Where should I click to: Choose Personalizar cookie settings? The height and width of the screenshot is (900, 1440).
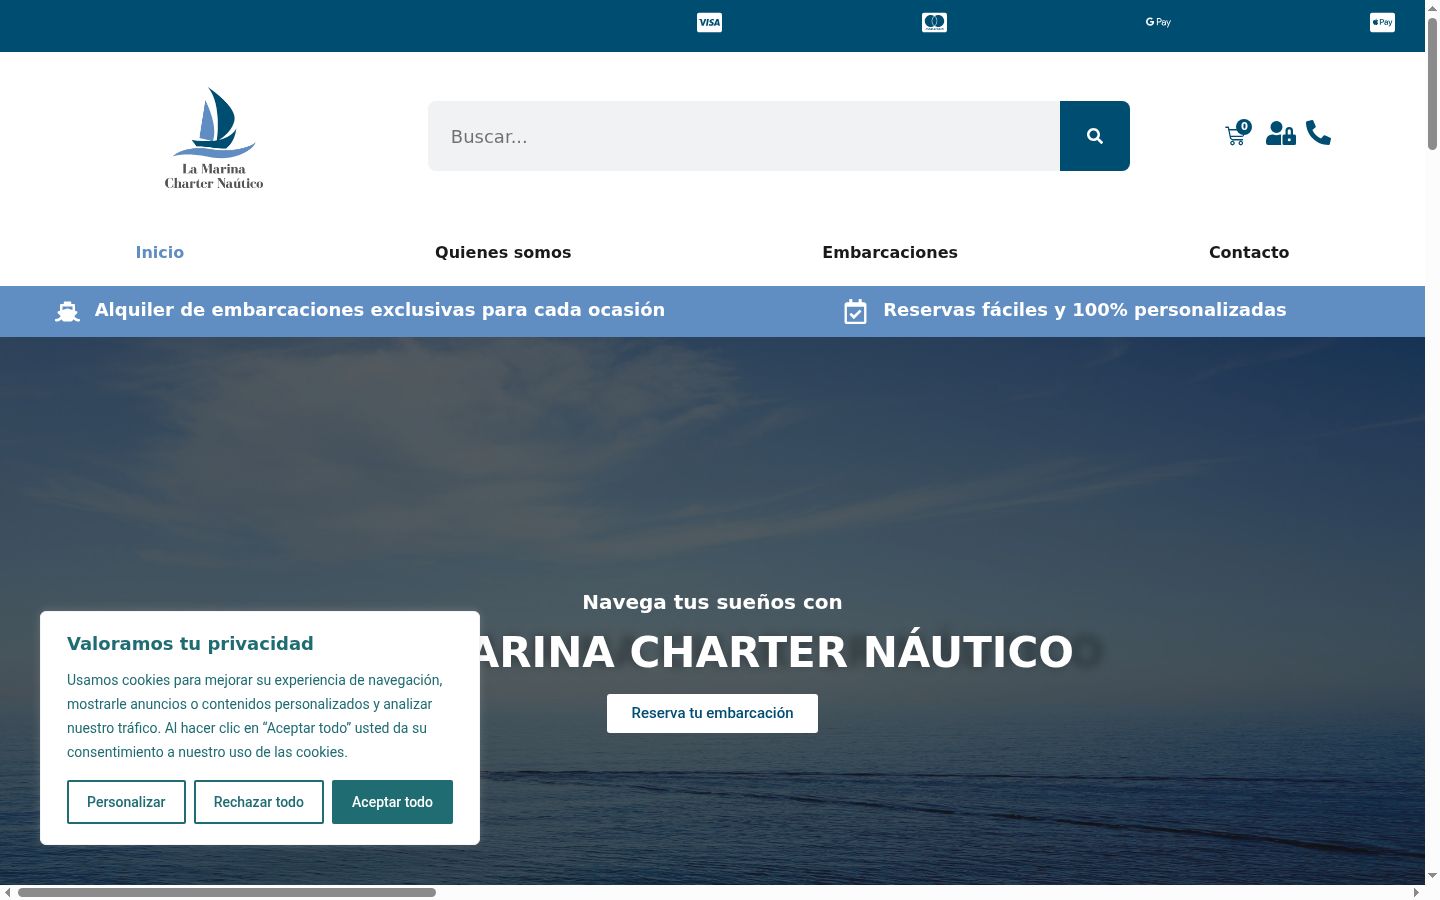coord(126,802)
